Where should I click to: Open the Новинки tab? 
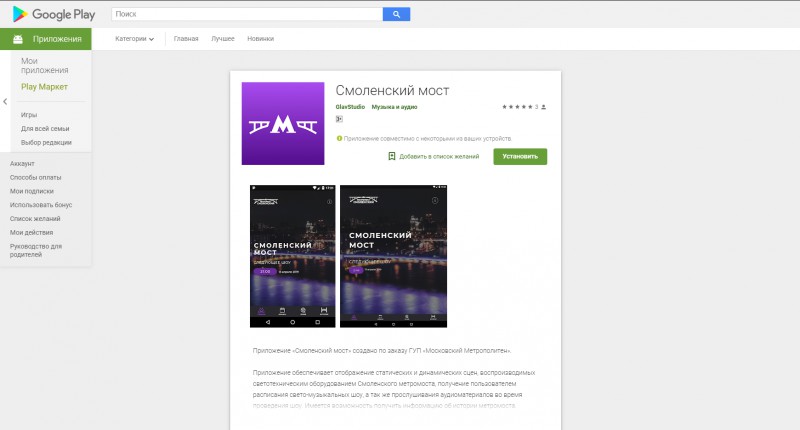coord(261,39)
